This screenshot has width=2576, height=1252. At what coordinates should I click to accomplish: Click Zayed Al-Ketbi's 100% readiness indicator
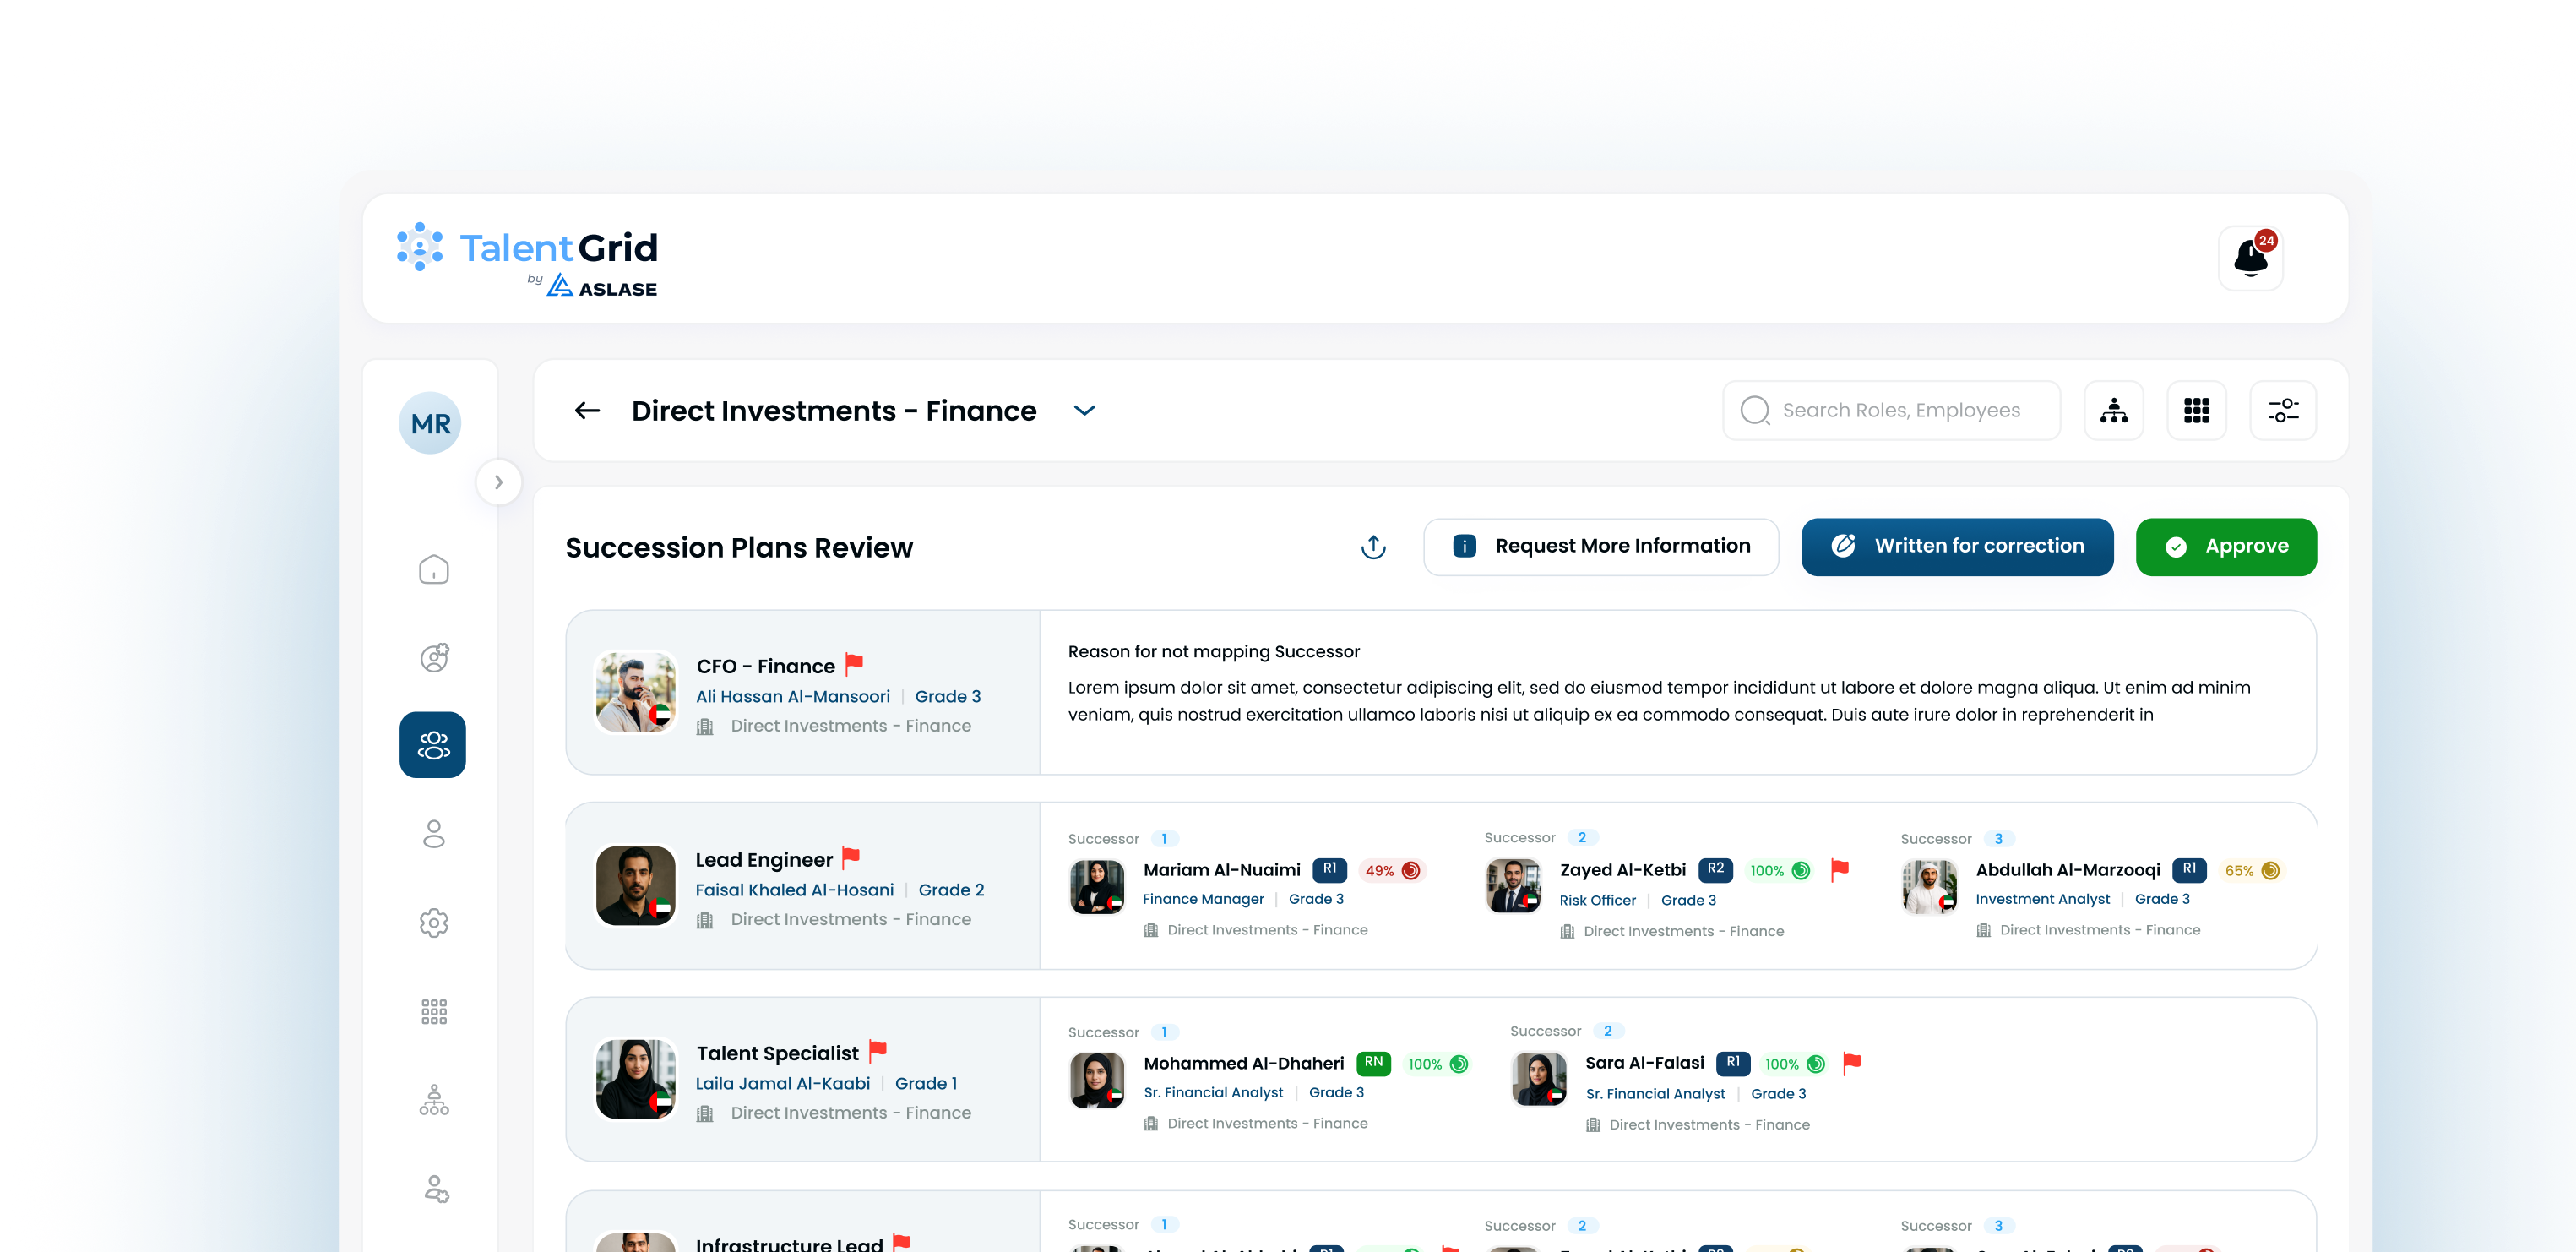(1780, 871)
